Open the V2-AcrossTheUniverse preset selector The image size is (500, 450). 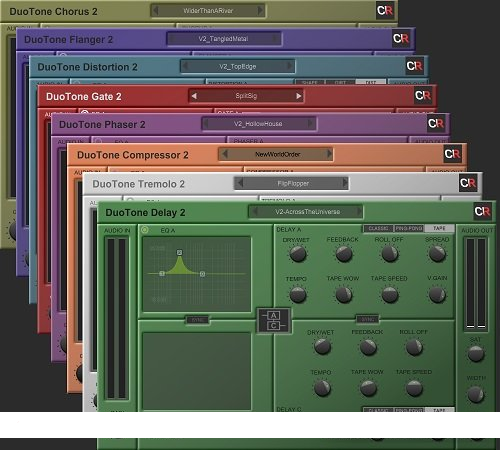pyautogui.click(x=307, y=212)
